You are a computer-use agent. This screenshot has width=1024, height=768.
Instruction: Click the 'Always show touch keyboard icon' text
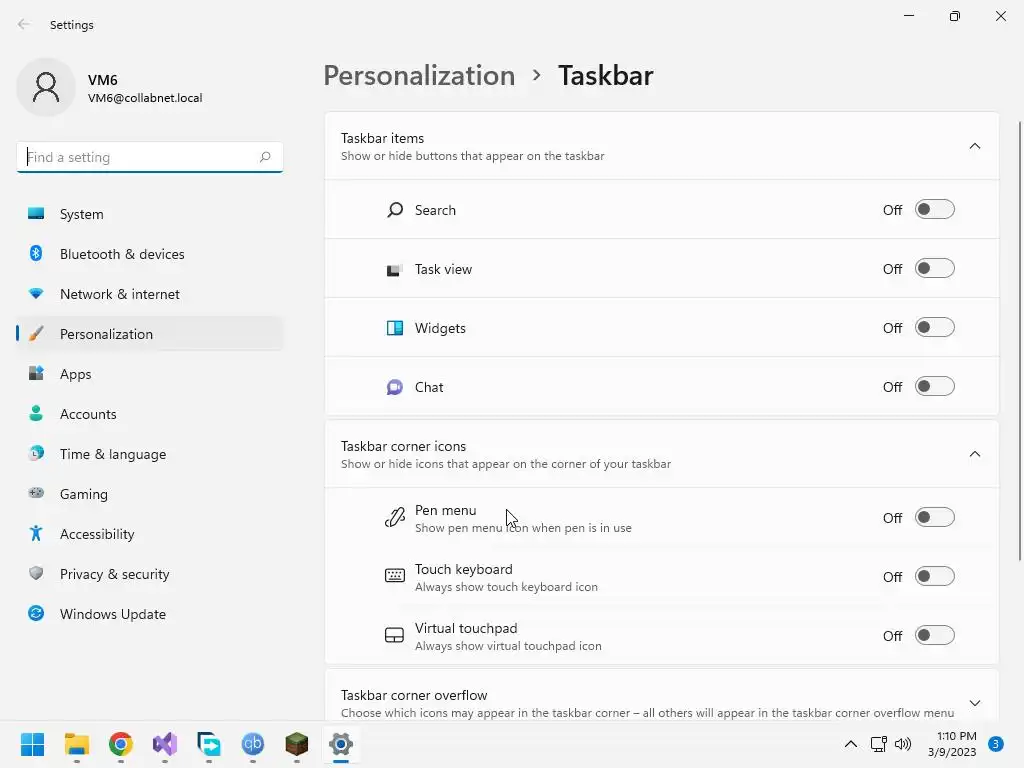click(x=506, y=586)
